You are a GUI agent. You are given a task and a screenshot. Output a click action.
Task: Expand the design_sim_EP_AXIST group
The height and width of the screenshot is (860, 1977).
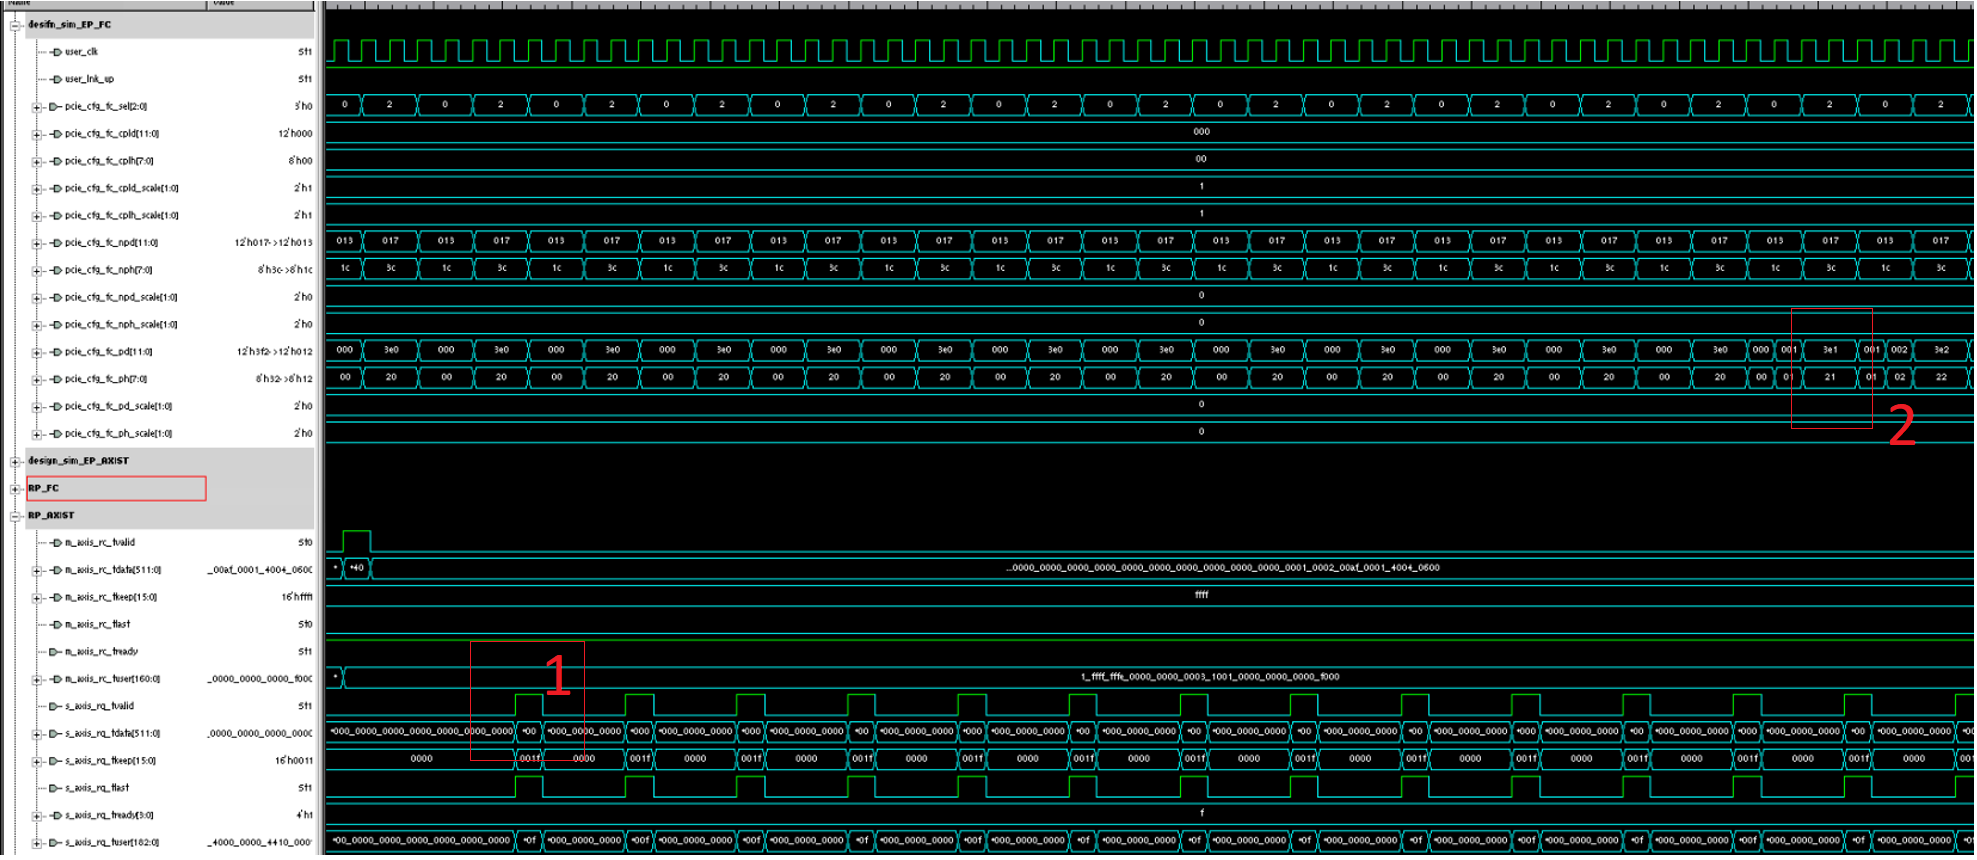[x=15, y=461]
